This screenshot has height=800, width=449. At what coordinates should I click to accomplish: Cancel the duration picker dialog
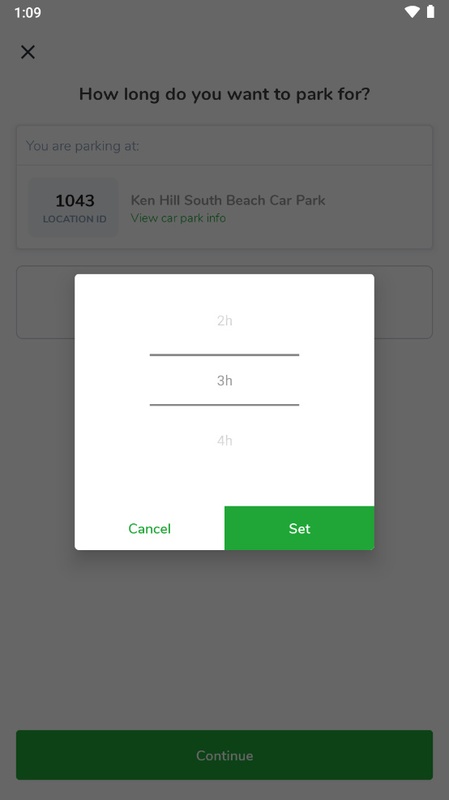pos(149,528)
